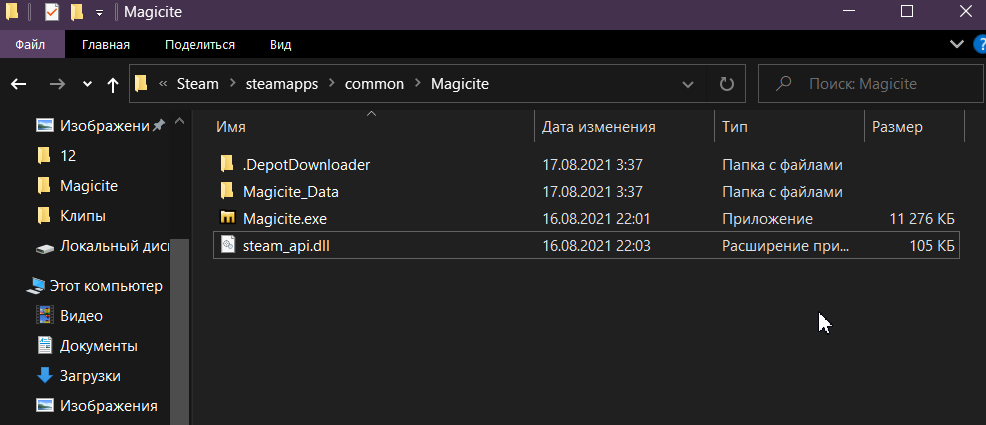Switch to the Поделиться ribbon tab
This screenshot has height=425, width=986.
[x=200, y=45]
